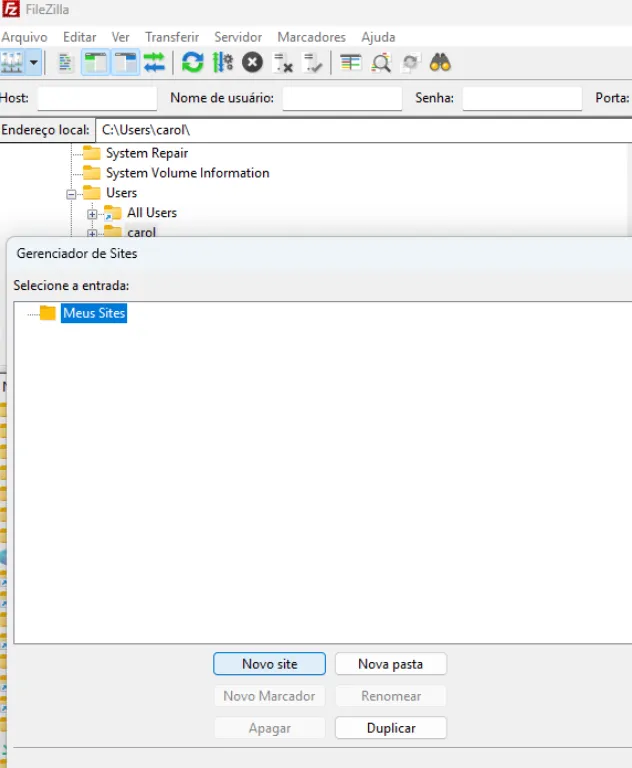Open the Site Manager toolbar icon
This screenshot has height=768, width=632.
(12, 62)
